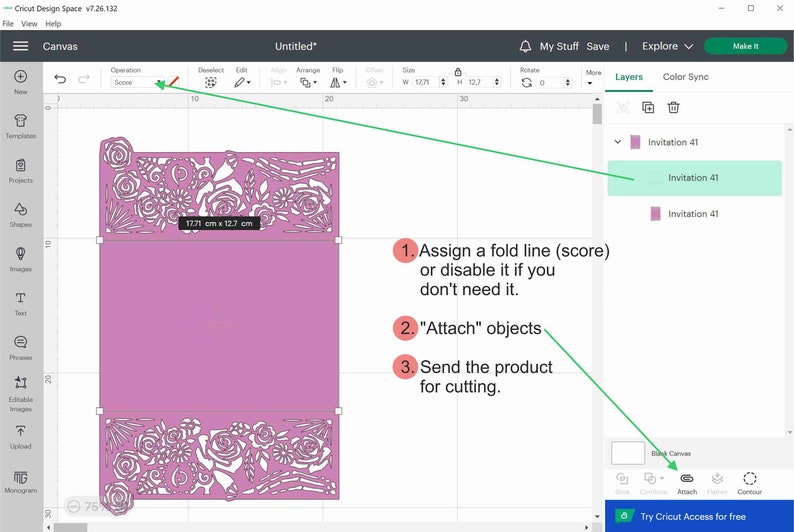Click the height size field
The height and width of the screenshot is (532, 794).
[x=479, y=82]
